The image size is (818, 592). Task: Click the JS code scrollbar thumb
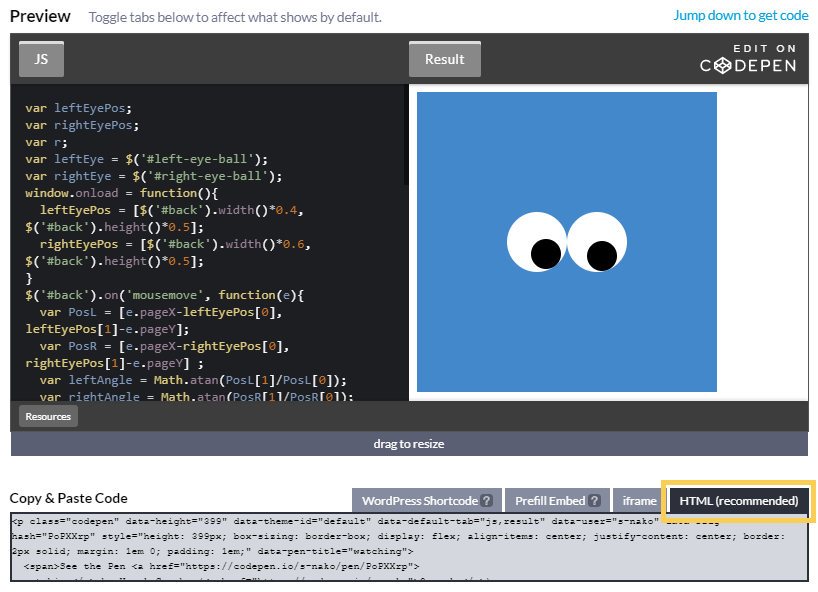[x=406, y=135]
